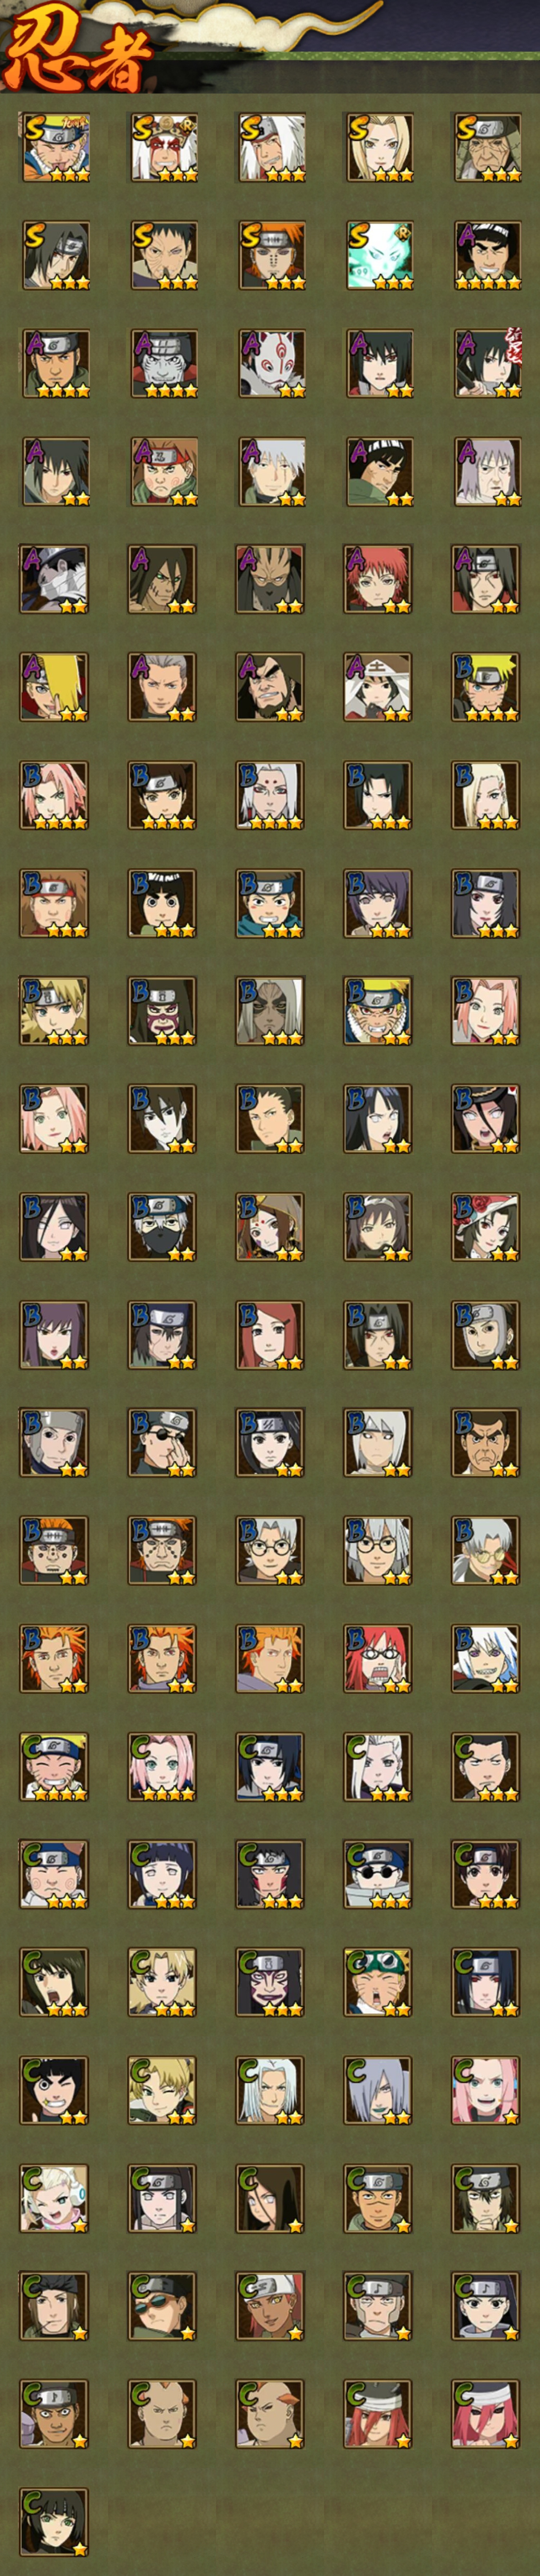The height and width of the screenshot is (2576, 540).
Task: Select S-rank Third Hokage old man portrait
Action: pos(486,147)
